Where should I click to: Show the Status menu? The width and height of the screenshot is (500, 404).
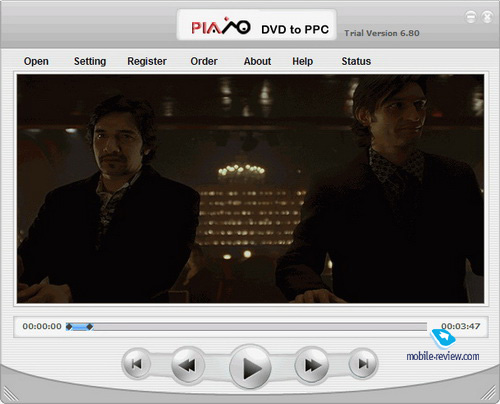click(x=356, y=61)
